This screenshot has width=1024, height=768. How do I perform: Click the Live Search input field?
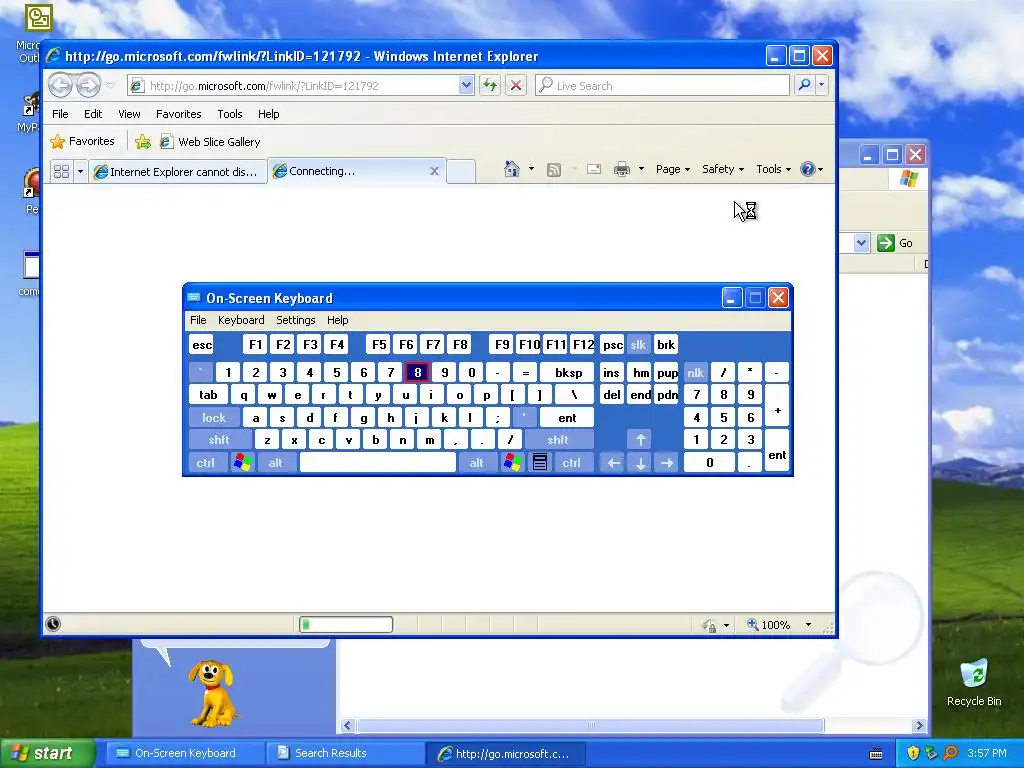[x=662, y=85]
